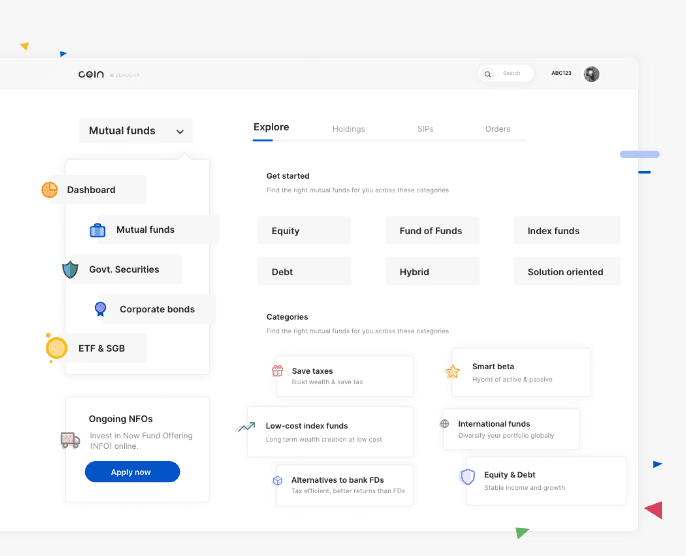Click the Govt. Securities shield icon
The image size is (686, 556).
tap(70, 269)
